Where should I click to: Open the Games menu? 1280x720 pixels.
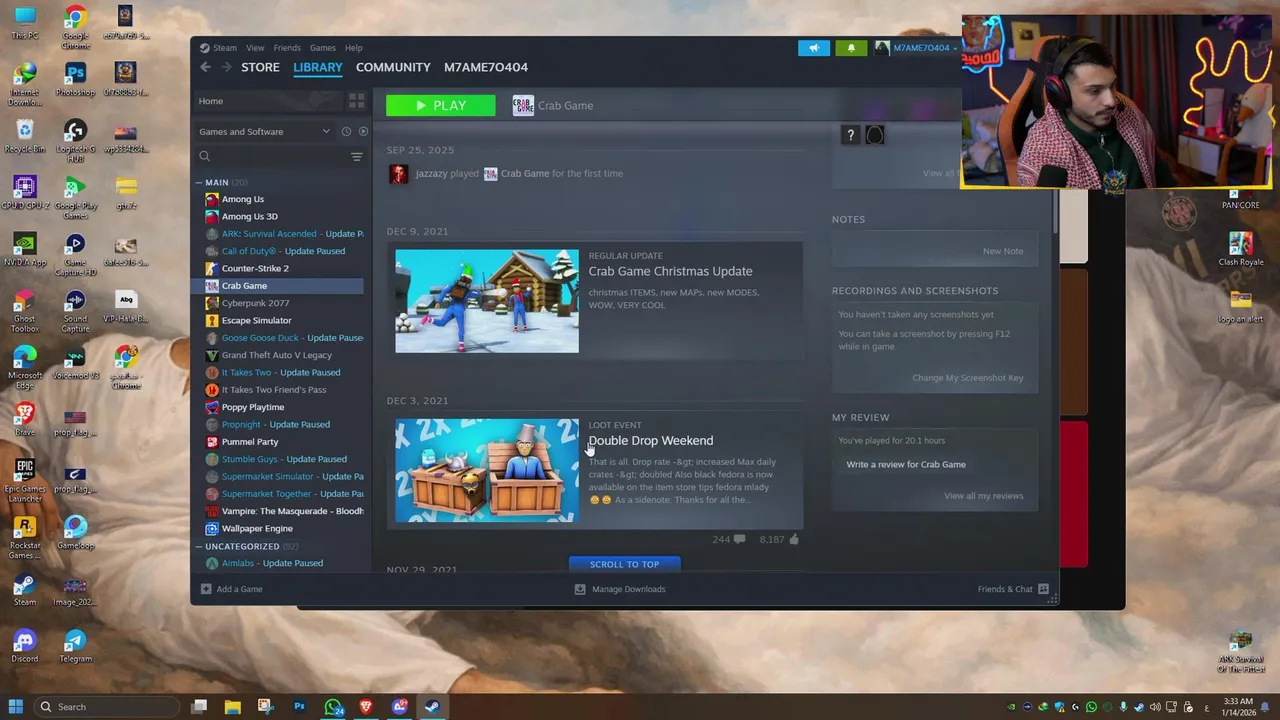click(323, 48)
